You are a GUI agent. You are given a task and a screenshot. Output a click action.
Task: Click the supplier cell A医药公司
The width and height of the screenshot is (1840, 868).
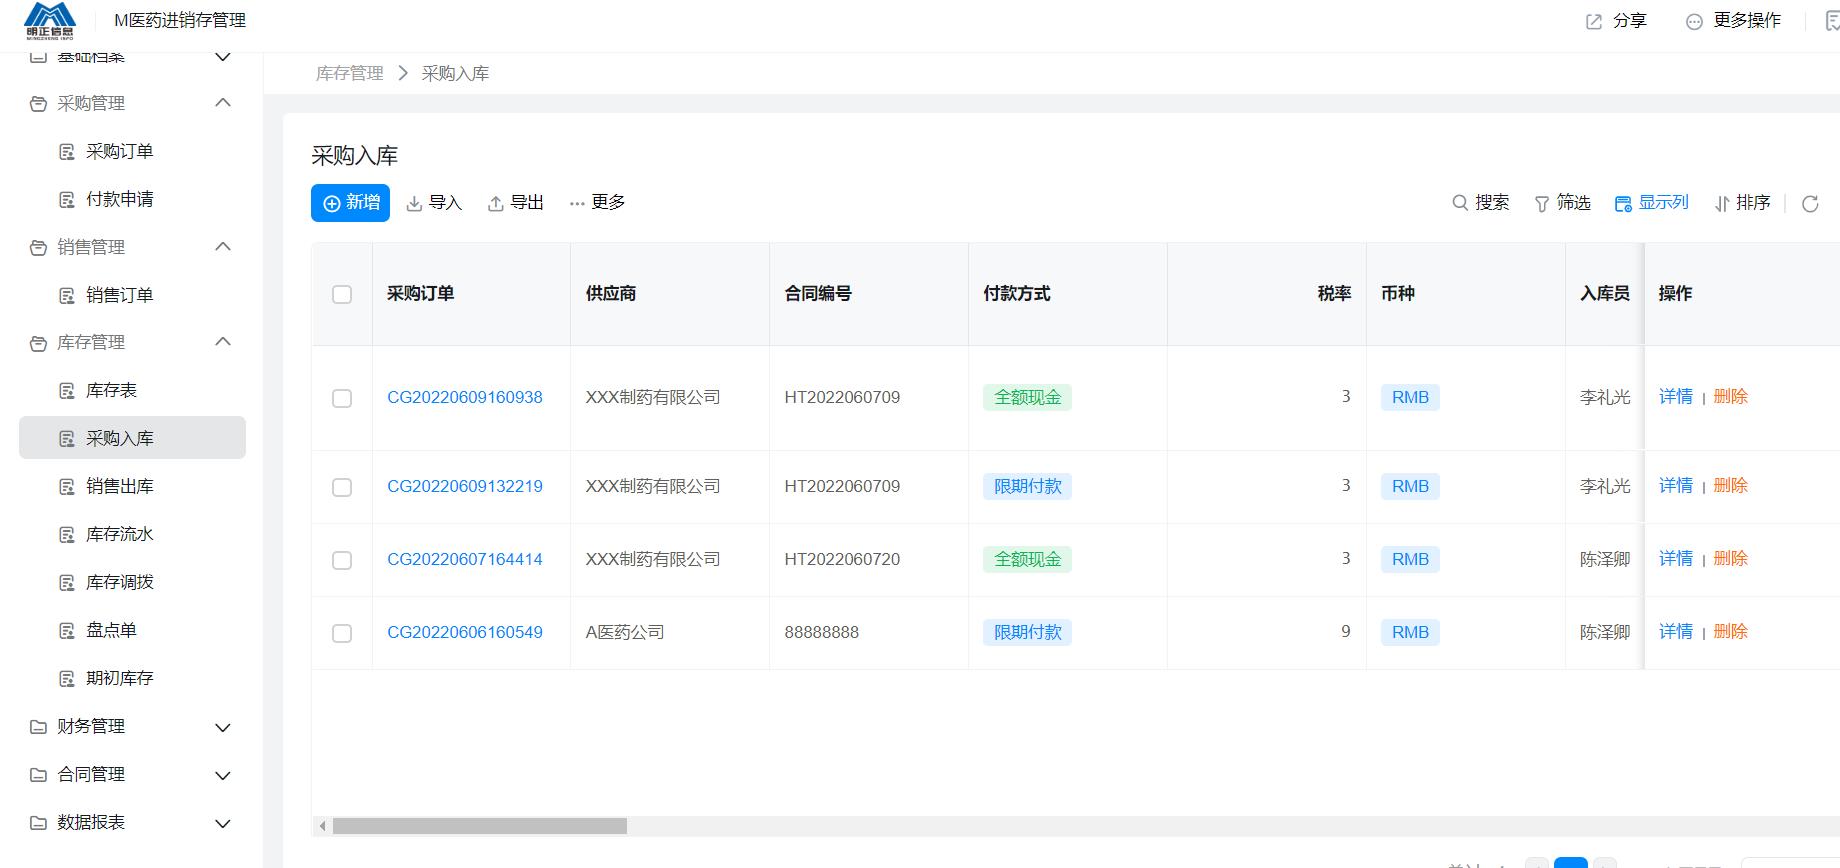tap(625, 632)
